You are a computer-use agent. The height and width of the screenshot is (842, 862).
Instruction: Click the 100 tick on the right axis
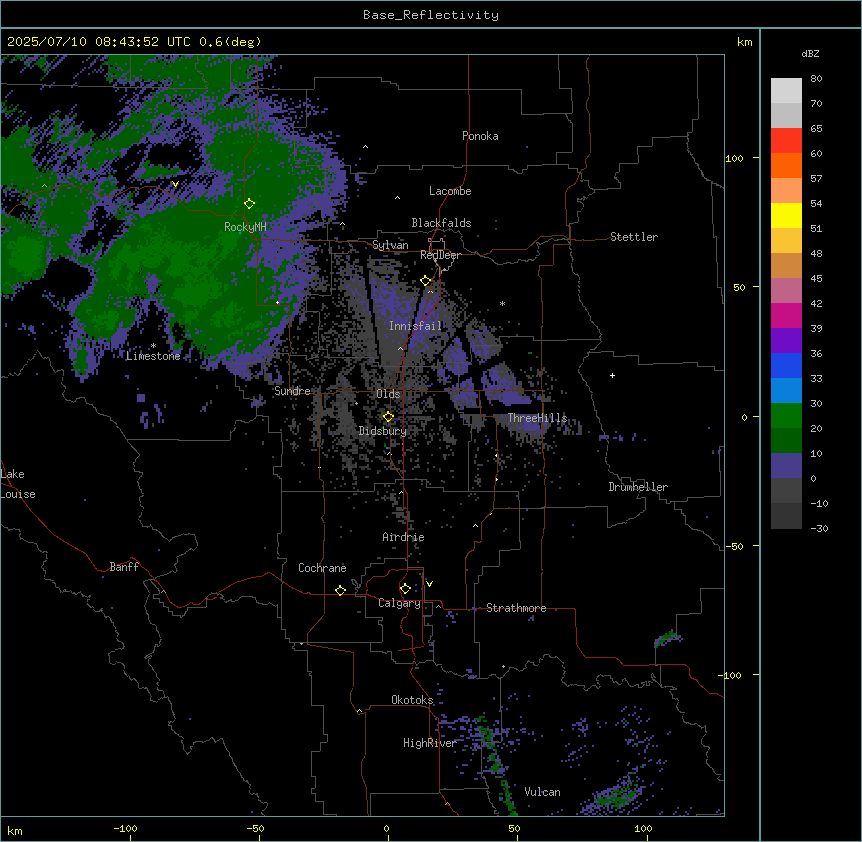pos(734,158)
